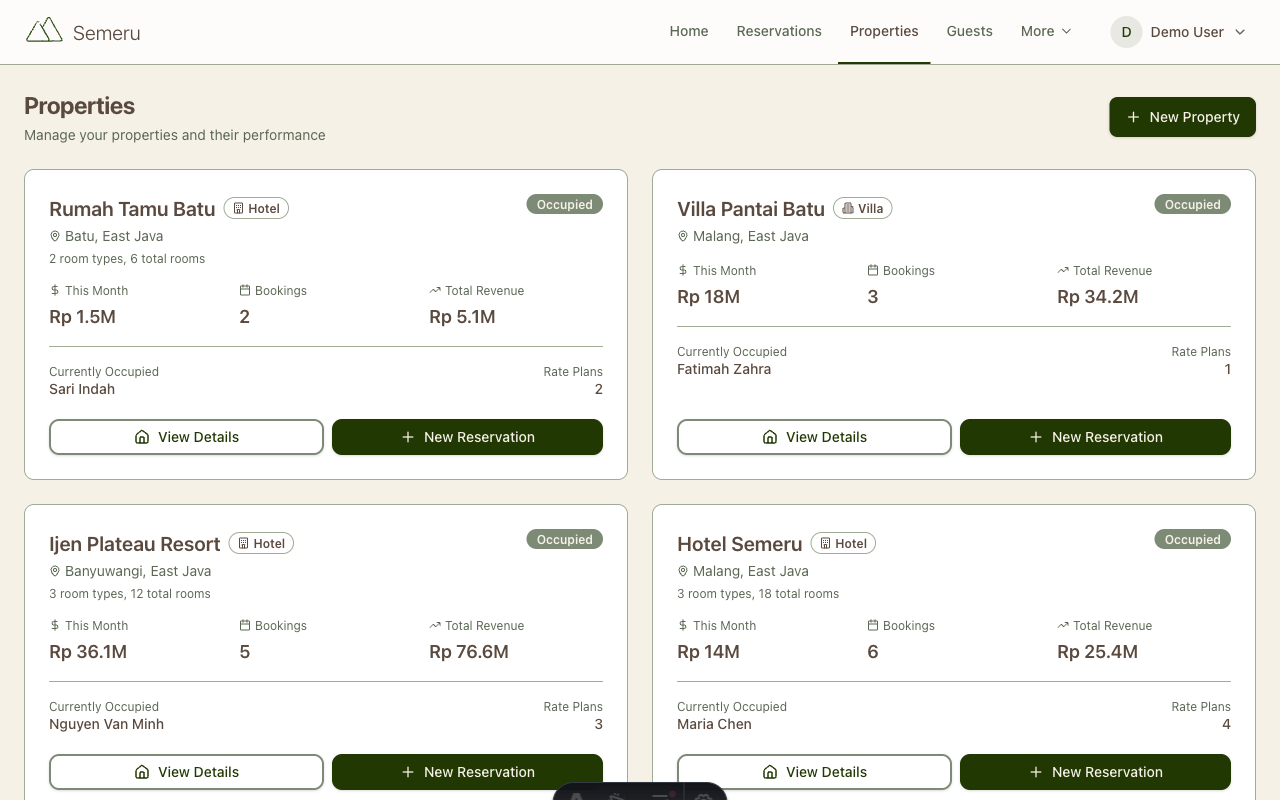Click '3 room types, 18 total rooms' text
1280x800 pixels.
click(x=758, y=594)
